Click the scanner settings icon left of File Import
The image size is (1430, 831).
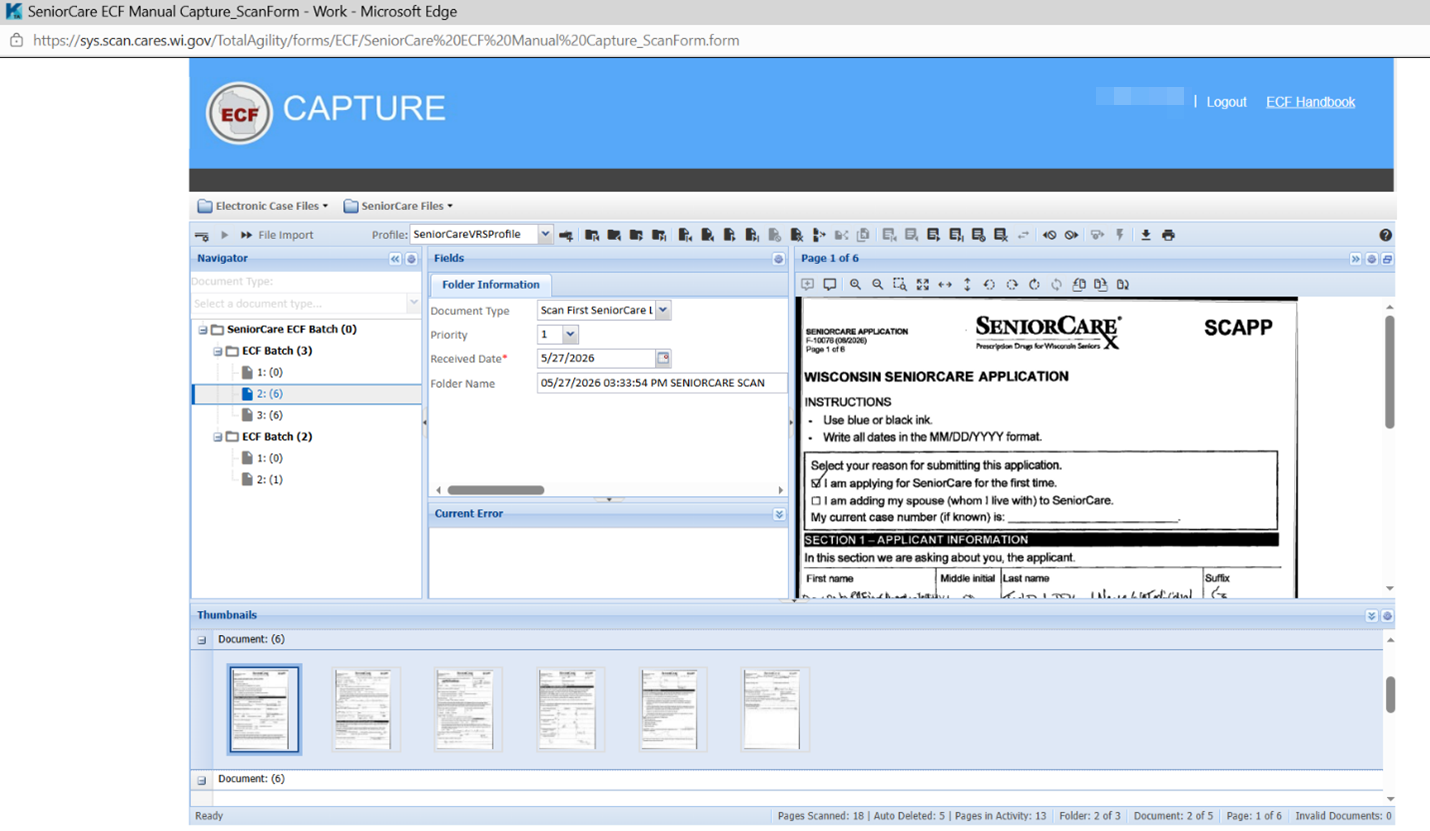point(201,235)
